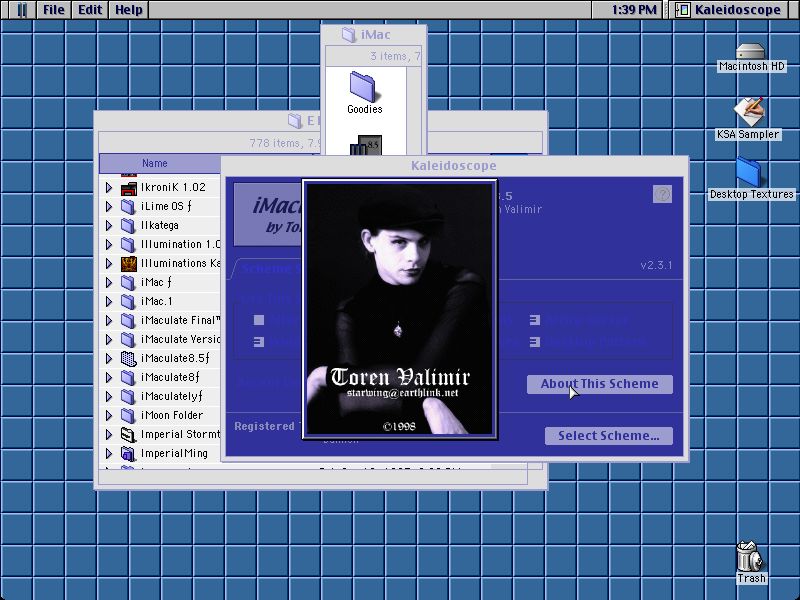800x600 pixels.
Task: Click the Kaleidoscope window title bar
Action: (455, 165)
